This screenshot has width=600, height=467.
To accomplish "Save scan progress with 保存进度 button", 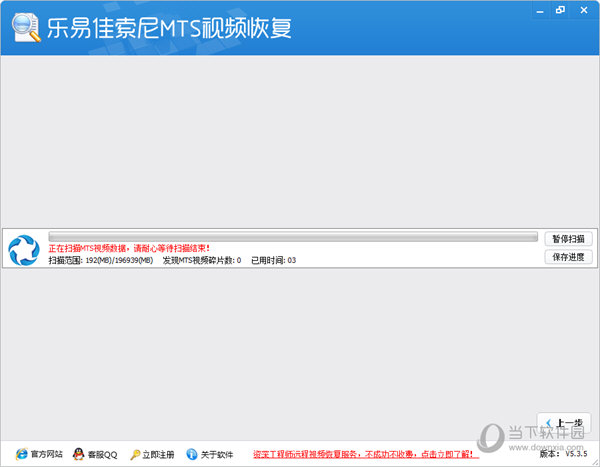I will point(568,257).
